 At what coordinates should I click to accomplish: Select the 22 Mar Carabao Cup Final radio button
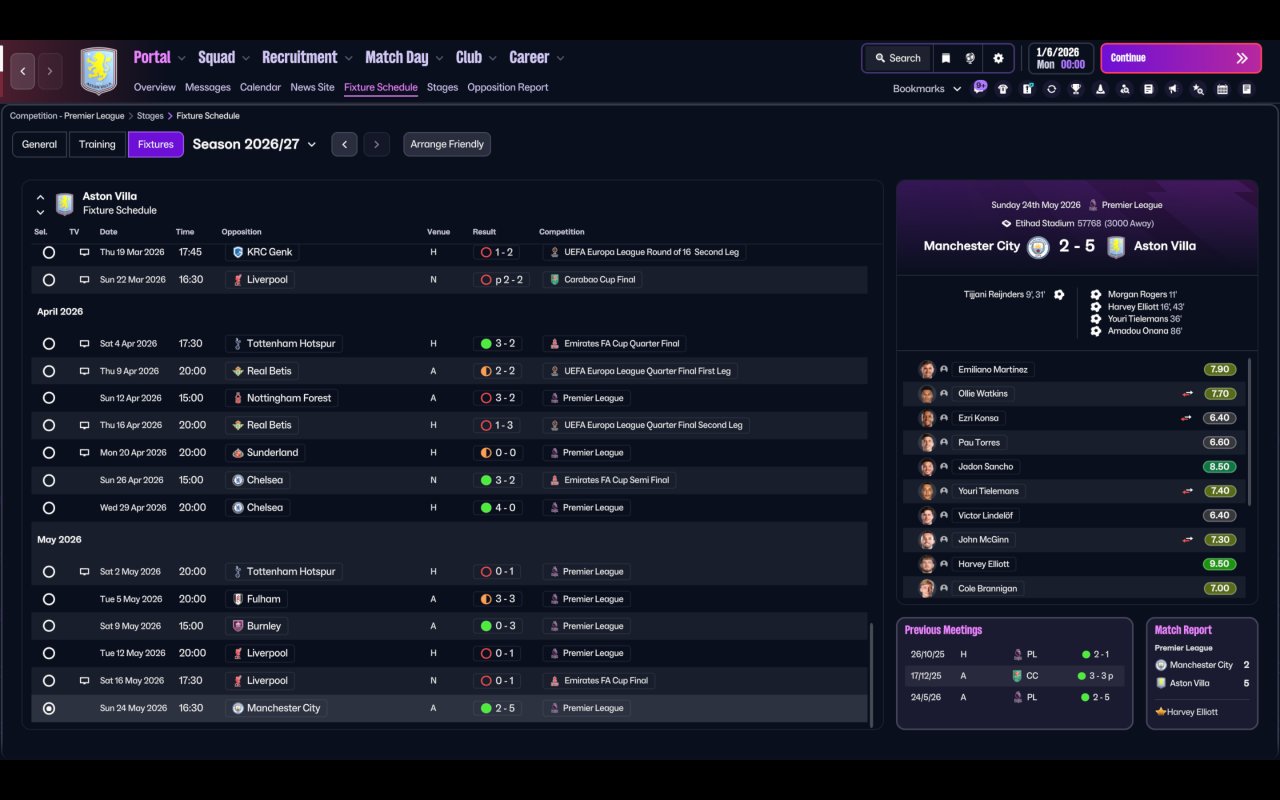tap(49, 280)
